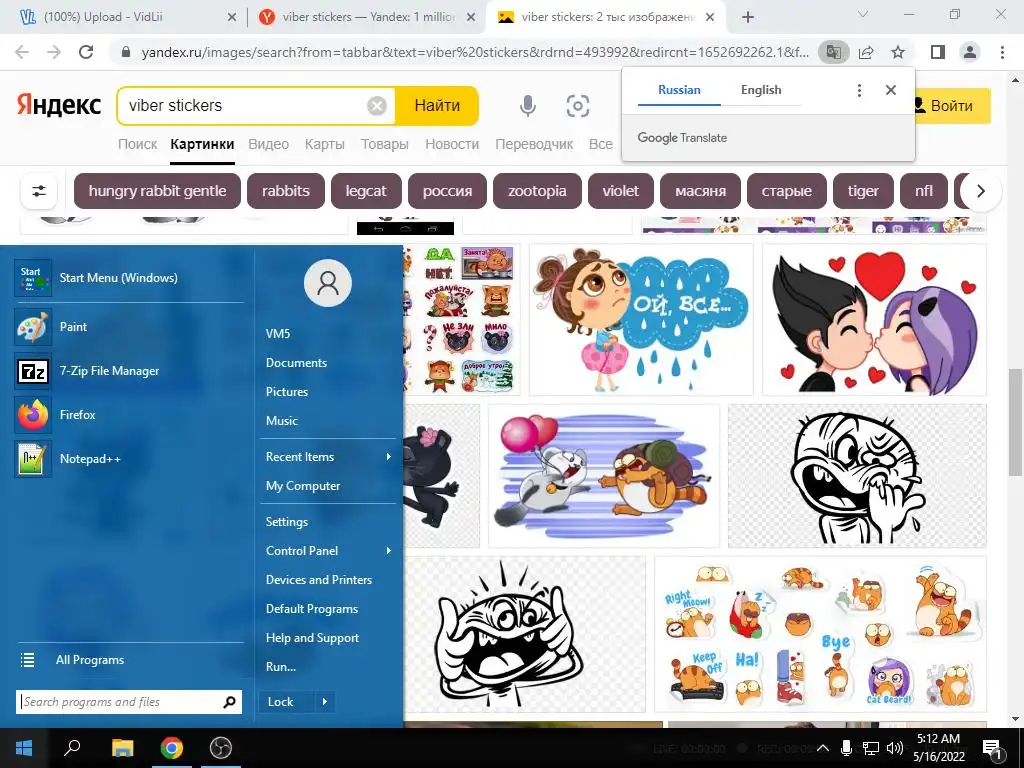Close the Google Translate popup
The height and width of the screenshot is (768, 1024).
pos(891,90)
